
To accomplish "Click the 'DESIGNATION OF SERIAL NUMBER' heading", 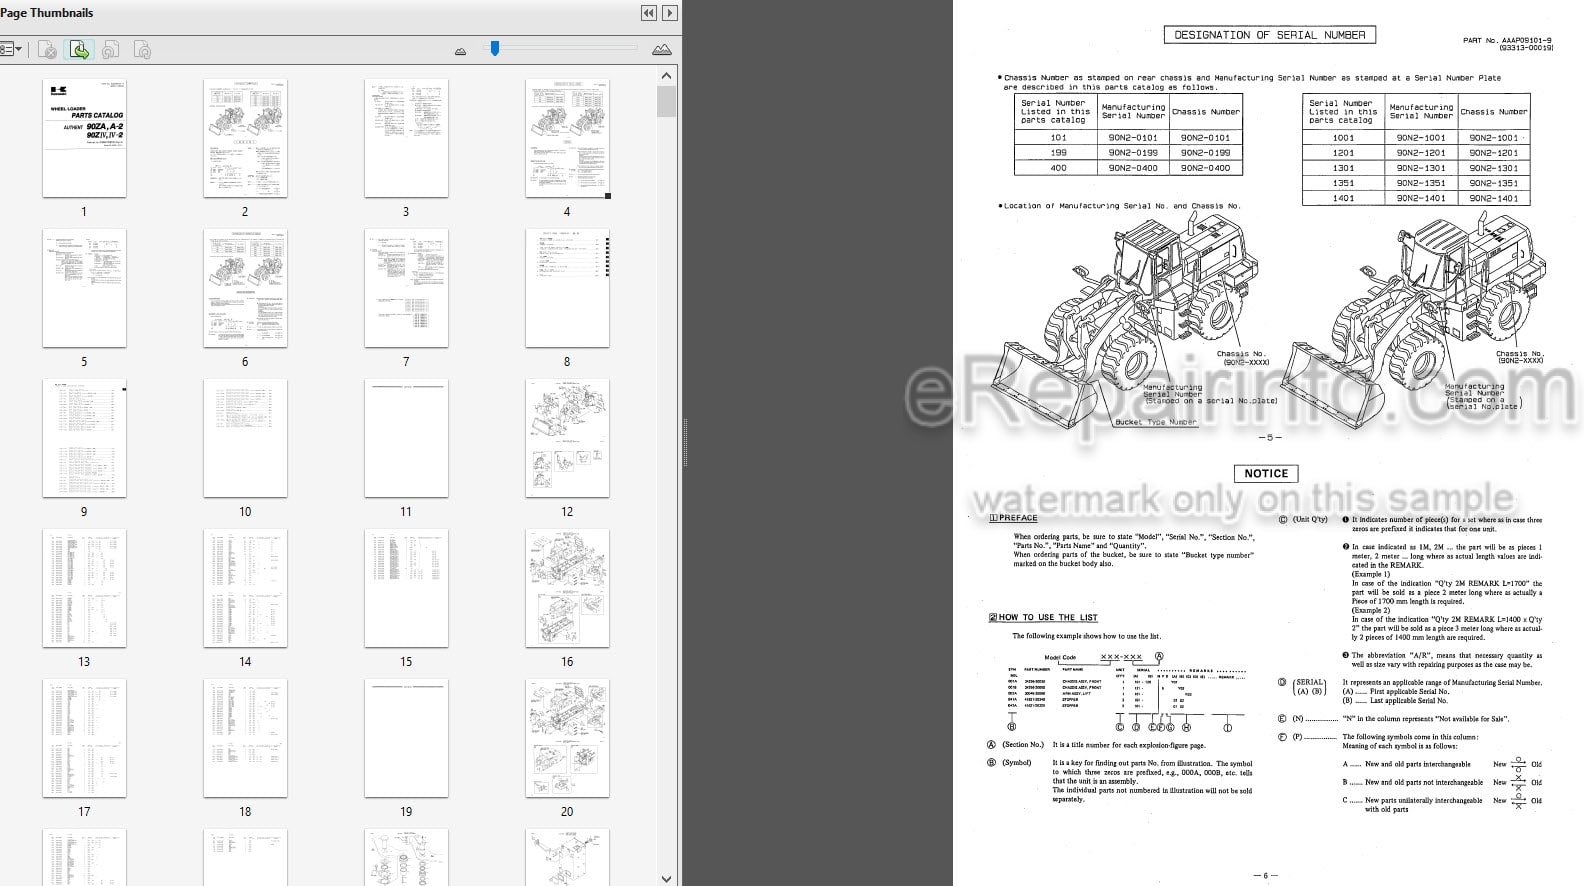I will [x=1269, y=35].
